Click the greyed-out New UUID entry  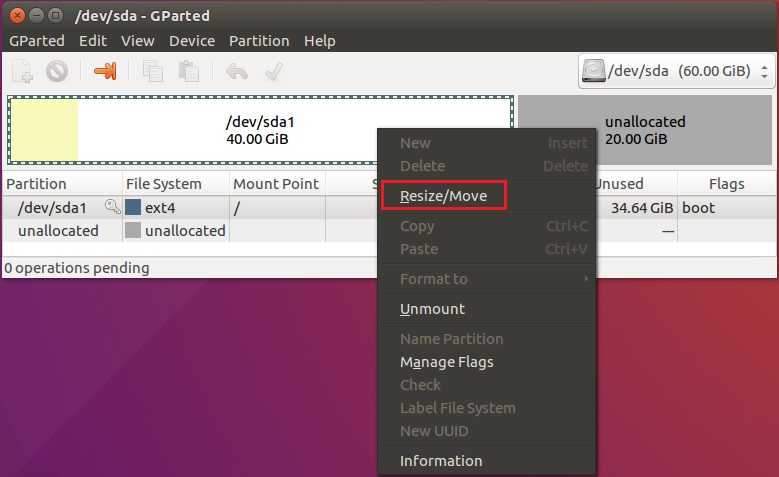tap(487, 431)
